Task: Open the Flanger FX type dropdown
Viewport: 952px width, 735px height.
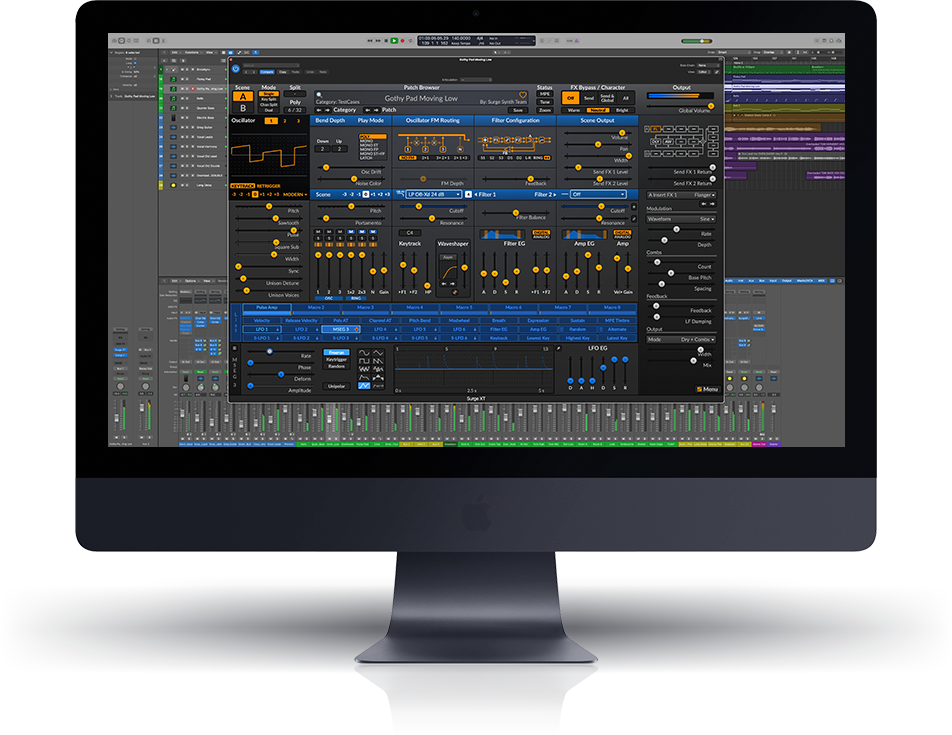Action: coord(701,195)
